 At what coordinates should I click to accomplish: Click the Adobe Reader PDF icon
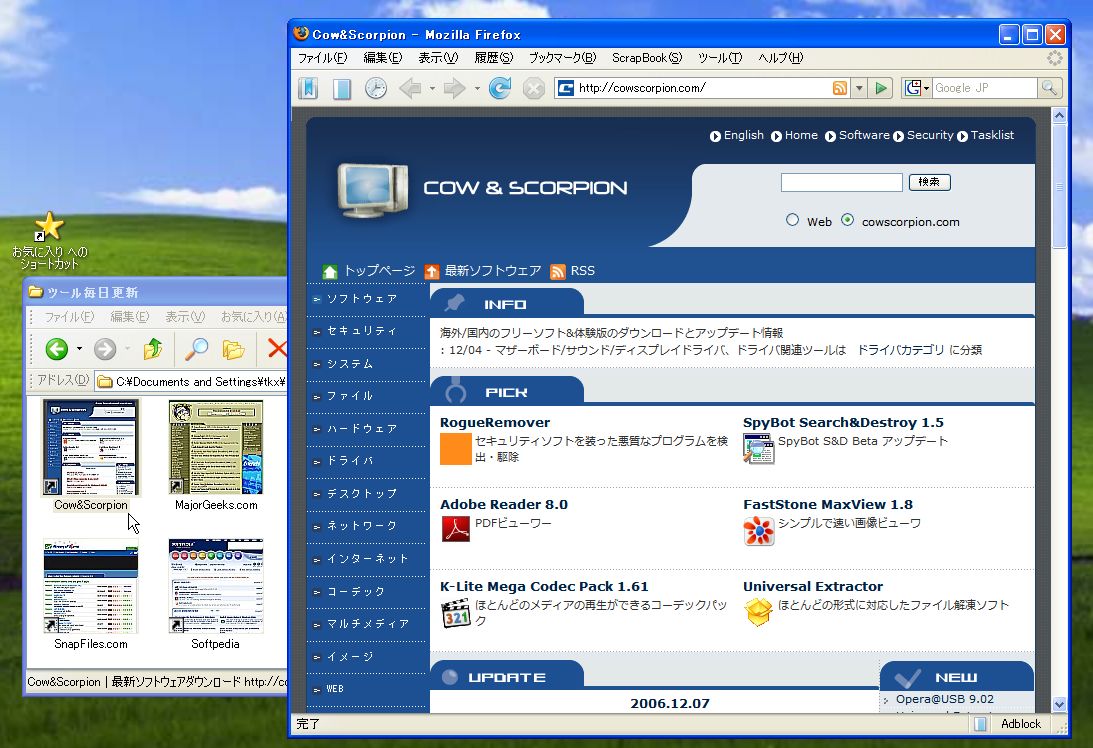(456, 529)
